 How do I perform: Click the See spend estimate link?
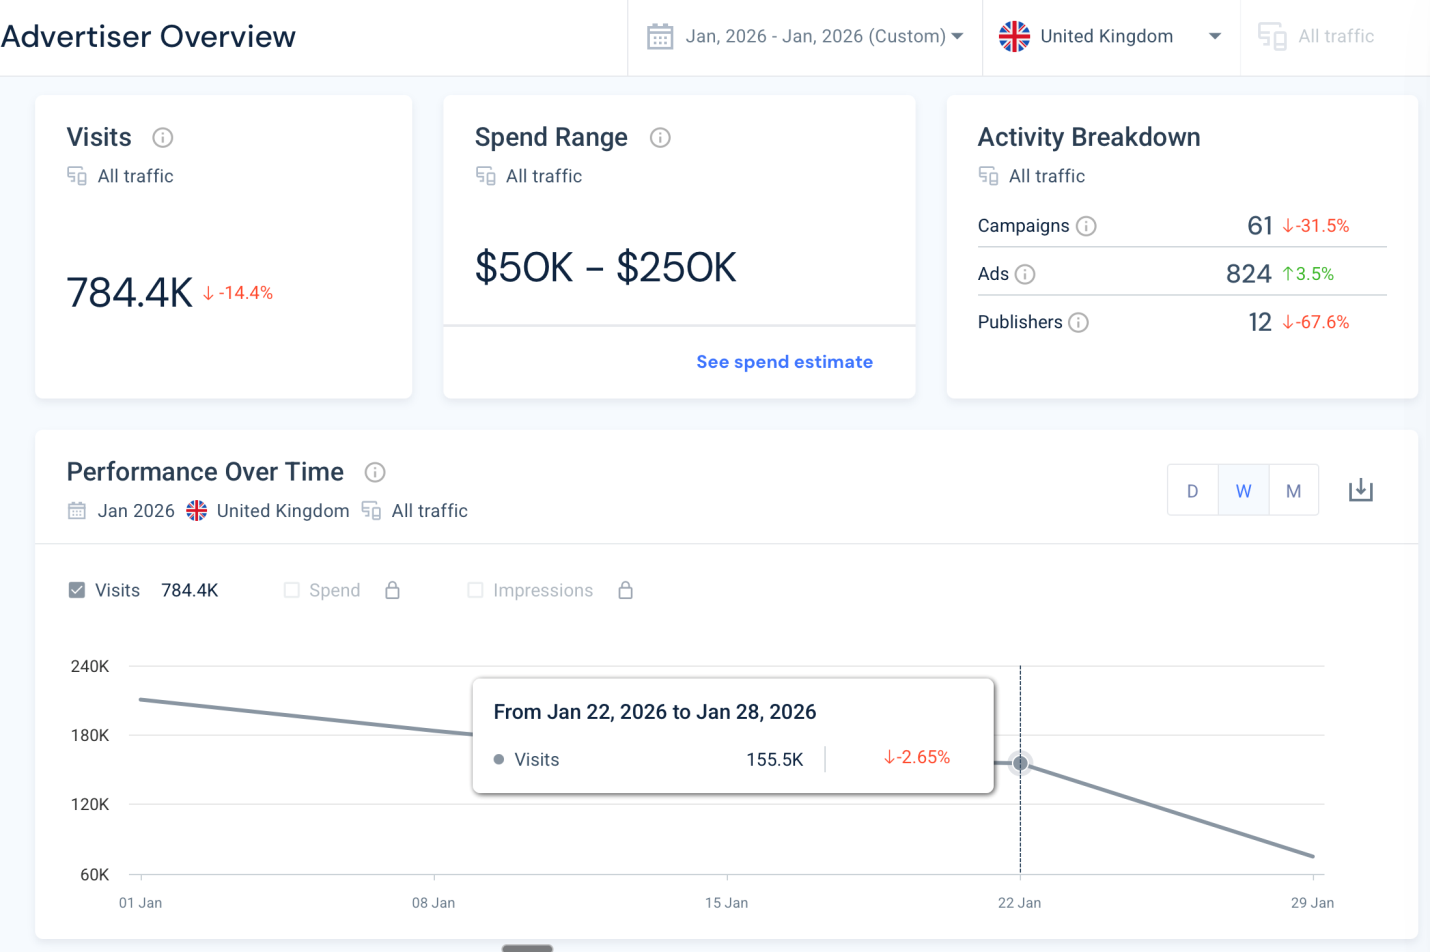(x=784, y=362)
